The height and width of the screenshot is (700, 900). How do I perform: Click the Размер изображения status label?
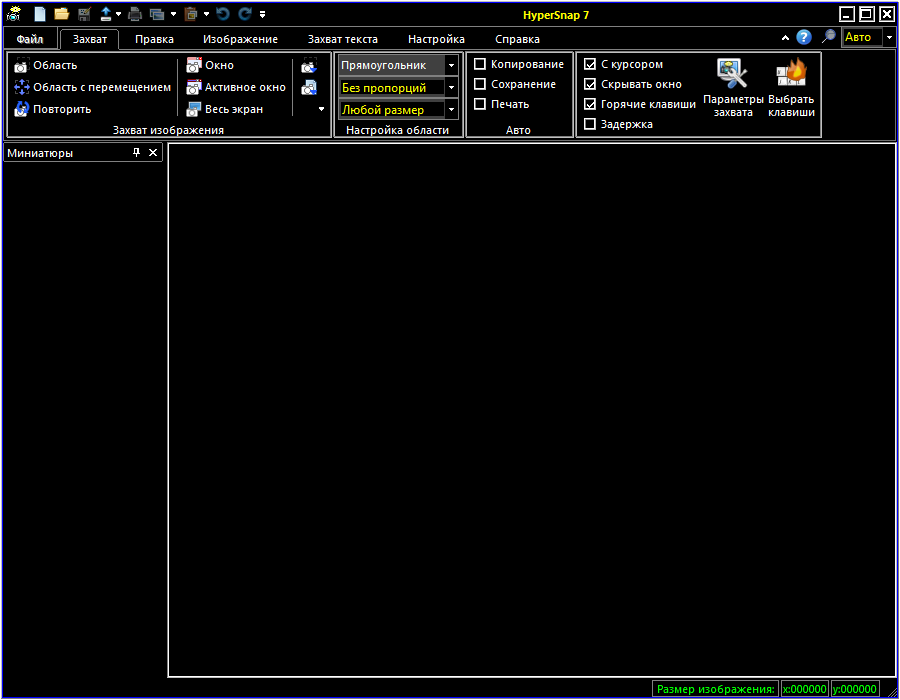pyautogui.click(x=715, y=689)
